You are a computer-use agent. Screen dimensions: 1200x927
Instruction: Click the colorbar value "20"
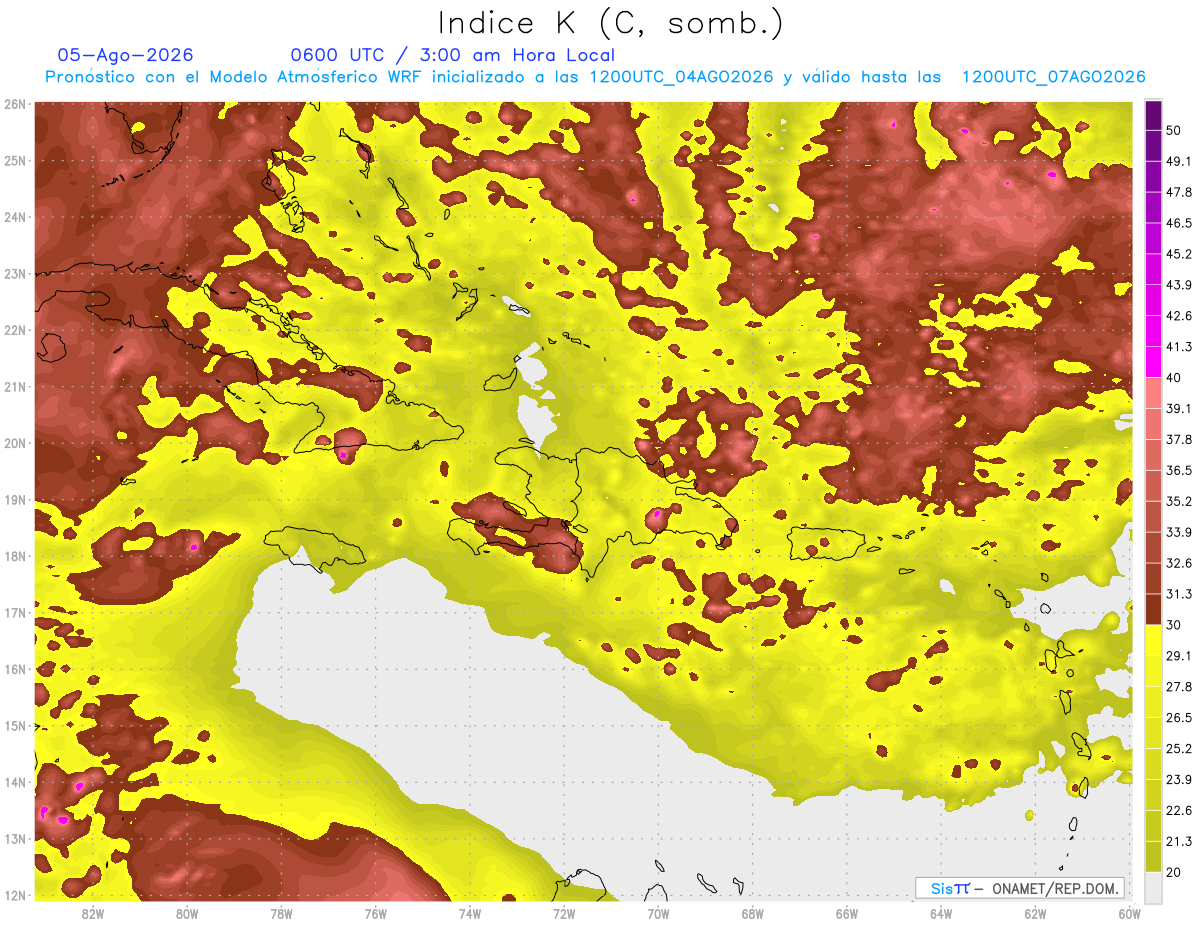pos(1173,872)
